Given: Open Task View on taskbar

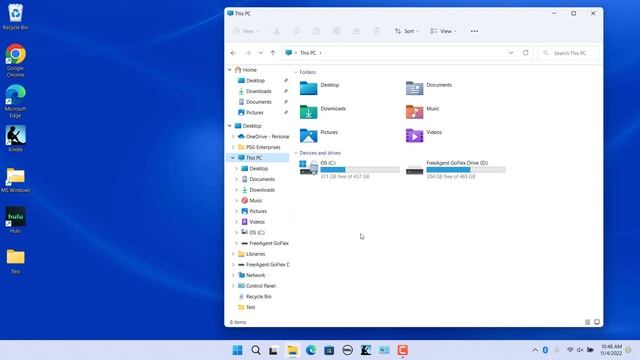Looking at the screenshot, I should point(273,350).
